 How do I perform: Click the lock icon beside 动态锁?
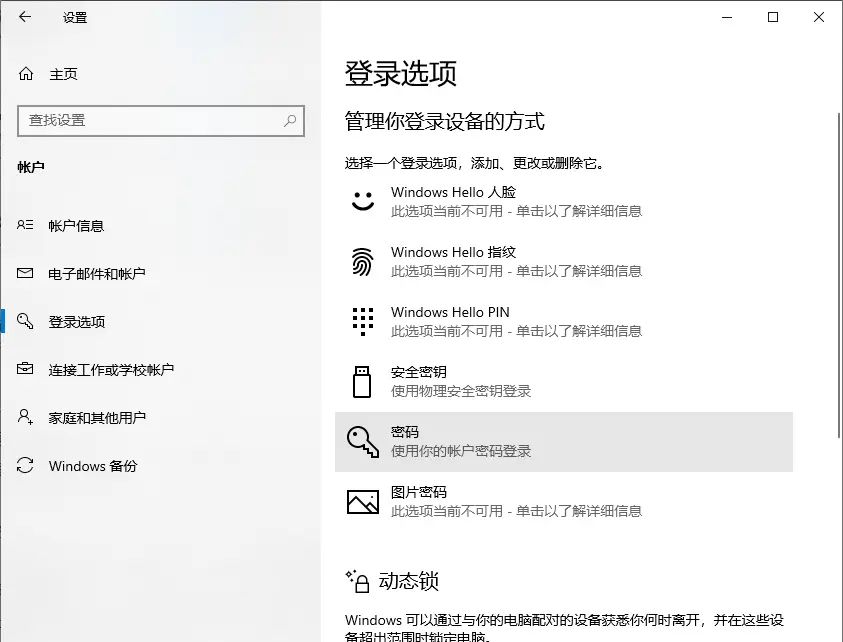tap(358, 581)
